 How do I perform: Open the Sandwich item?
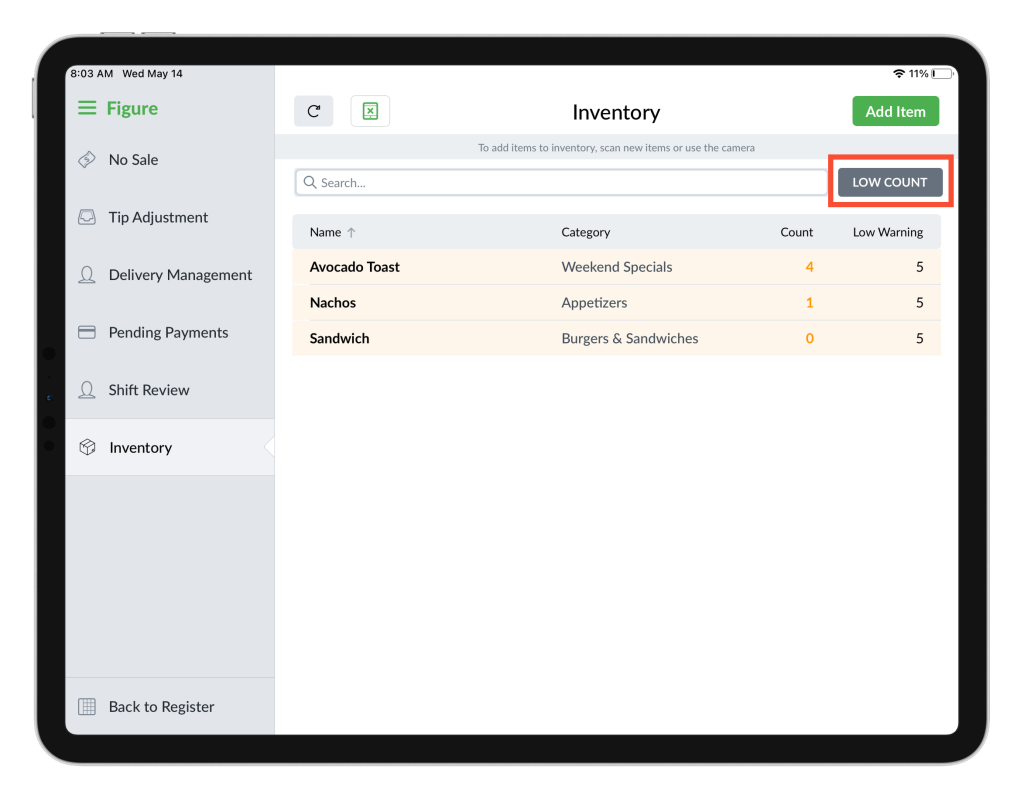616,338
